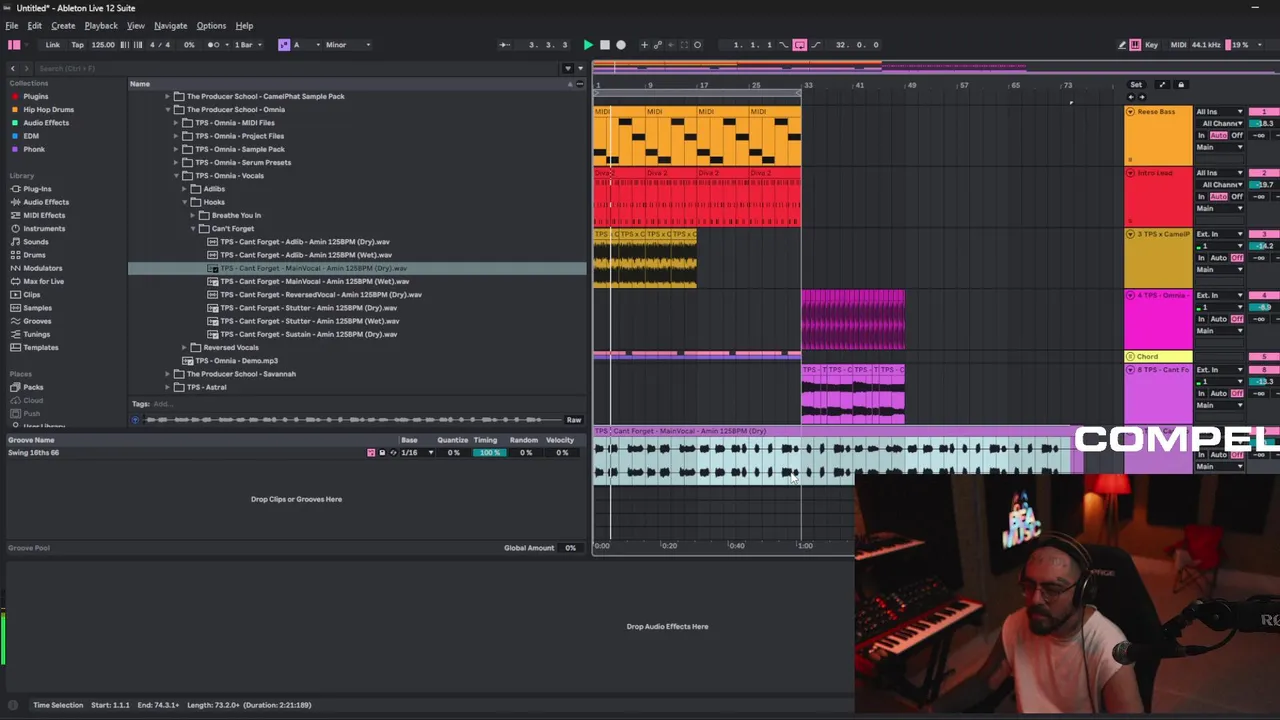This screenshot has width=1280, height=720.
Task: Open the Options menu
Action: (211, 26)
